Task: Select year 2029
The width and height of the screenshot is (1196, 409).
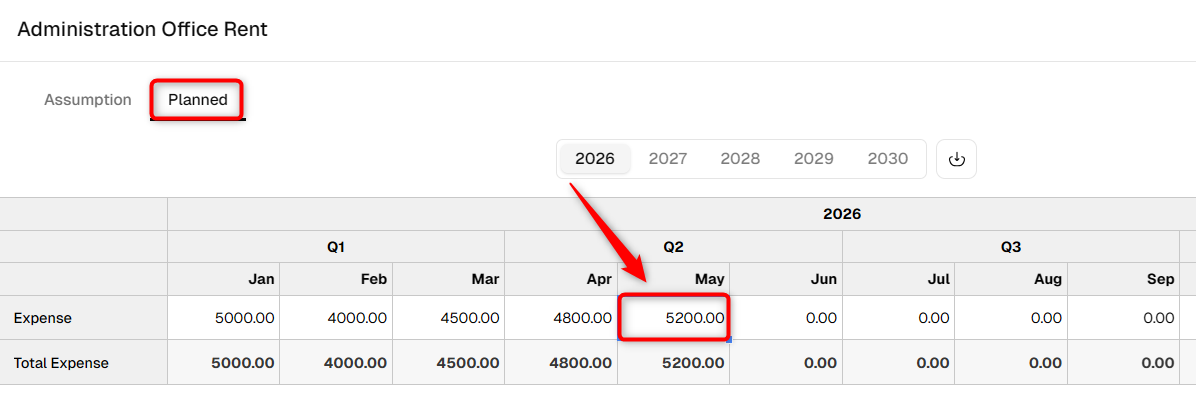Action: [x=813, y=159]
